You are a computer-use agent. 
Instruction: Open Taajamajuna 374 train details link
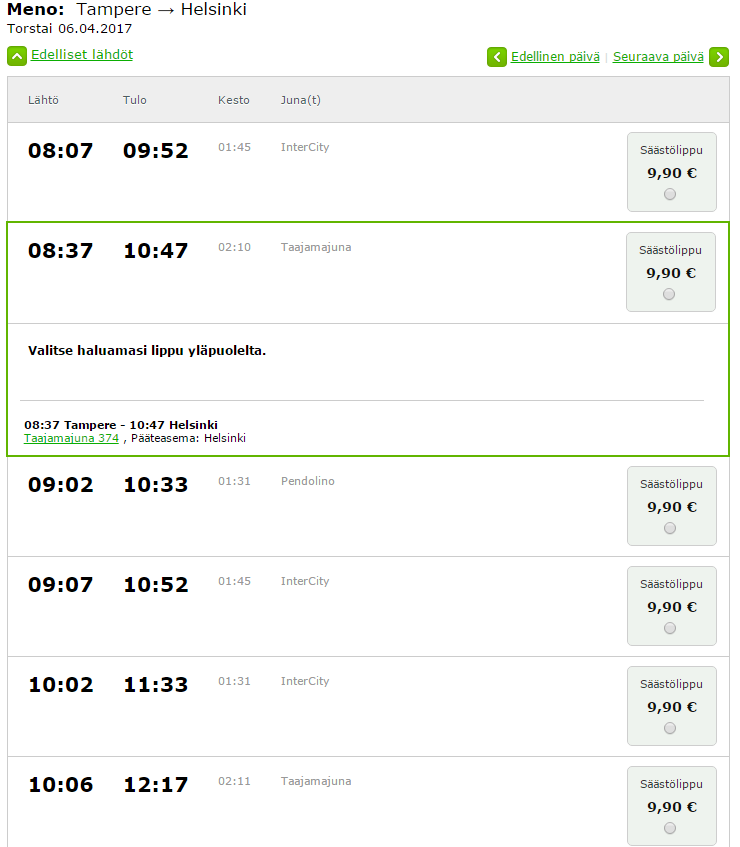pos(71,438)
